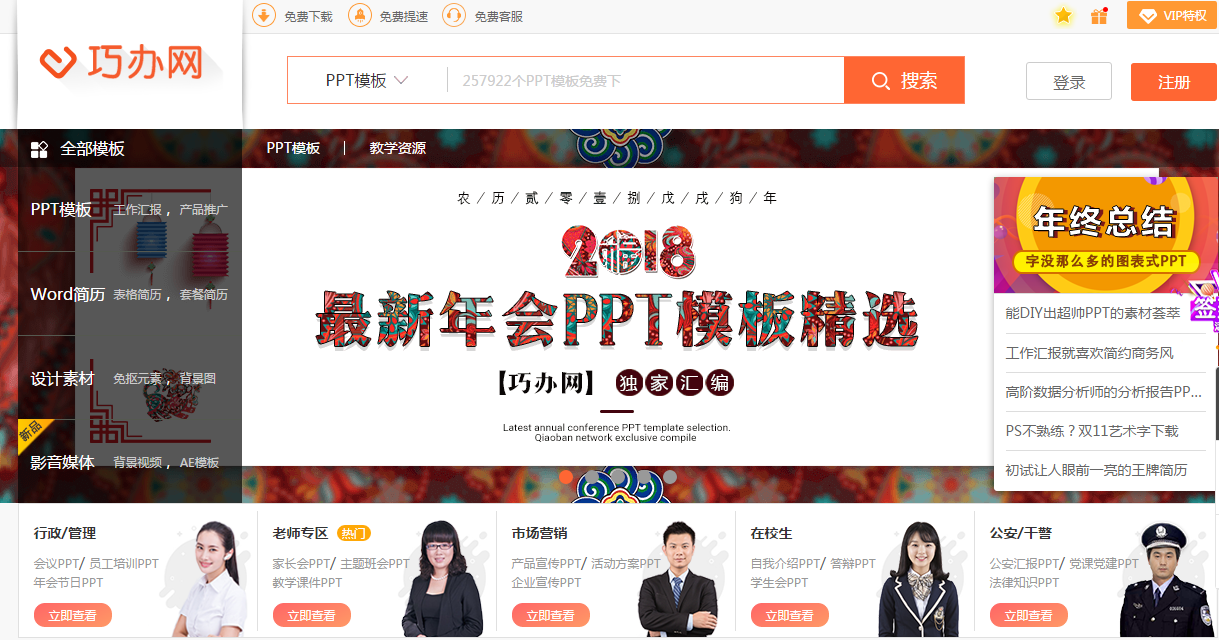1219x640 pixels.
Task: Open the PPT模板 search category dropdown
Action: click(x=367, y=80)
